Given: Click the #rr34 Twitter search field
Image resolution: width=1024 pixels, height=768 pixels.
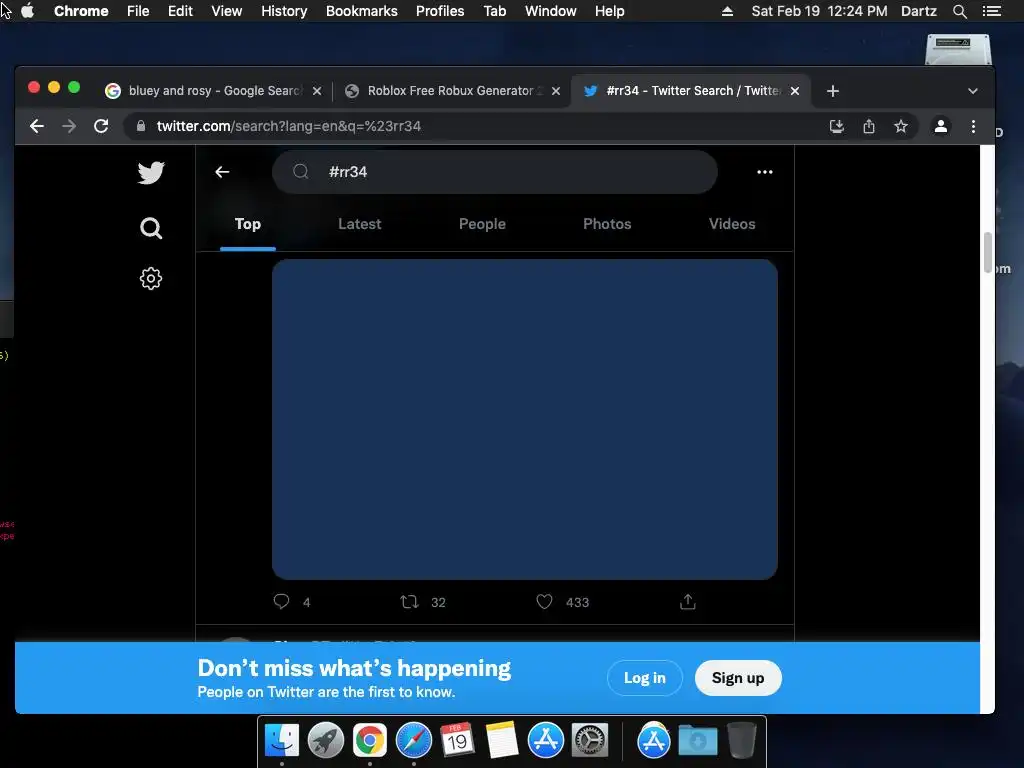Looking at the screenshot, I should click(x=495, y=172).
